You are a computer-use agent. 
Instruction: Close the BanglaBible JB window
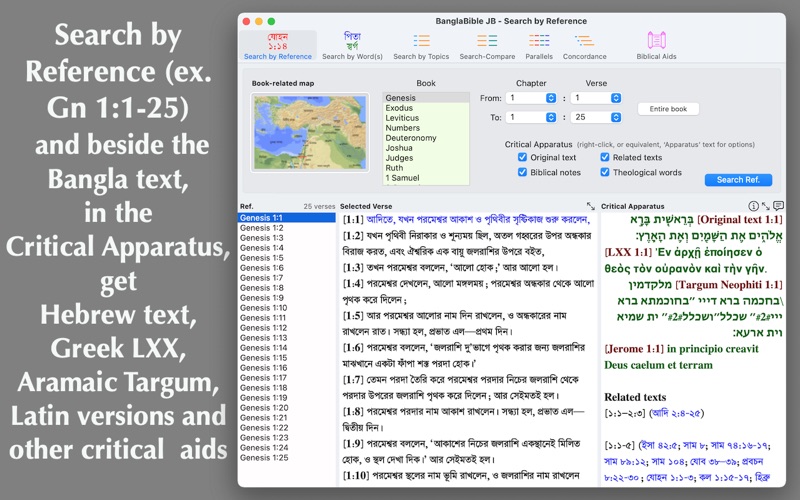[246, 21]
